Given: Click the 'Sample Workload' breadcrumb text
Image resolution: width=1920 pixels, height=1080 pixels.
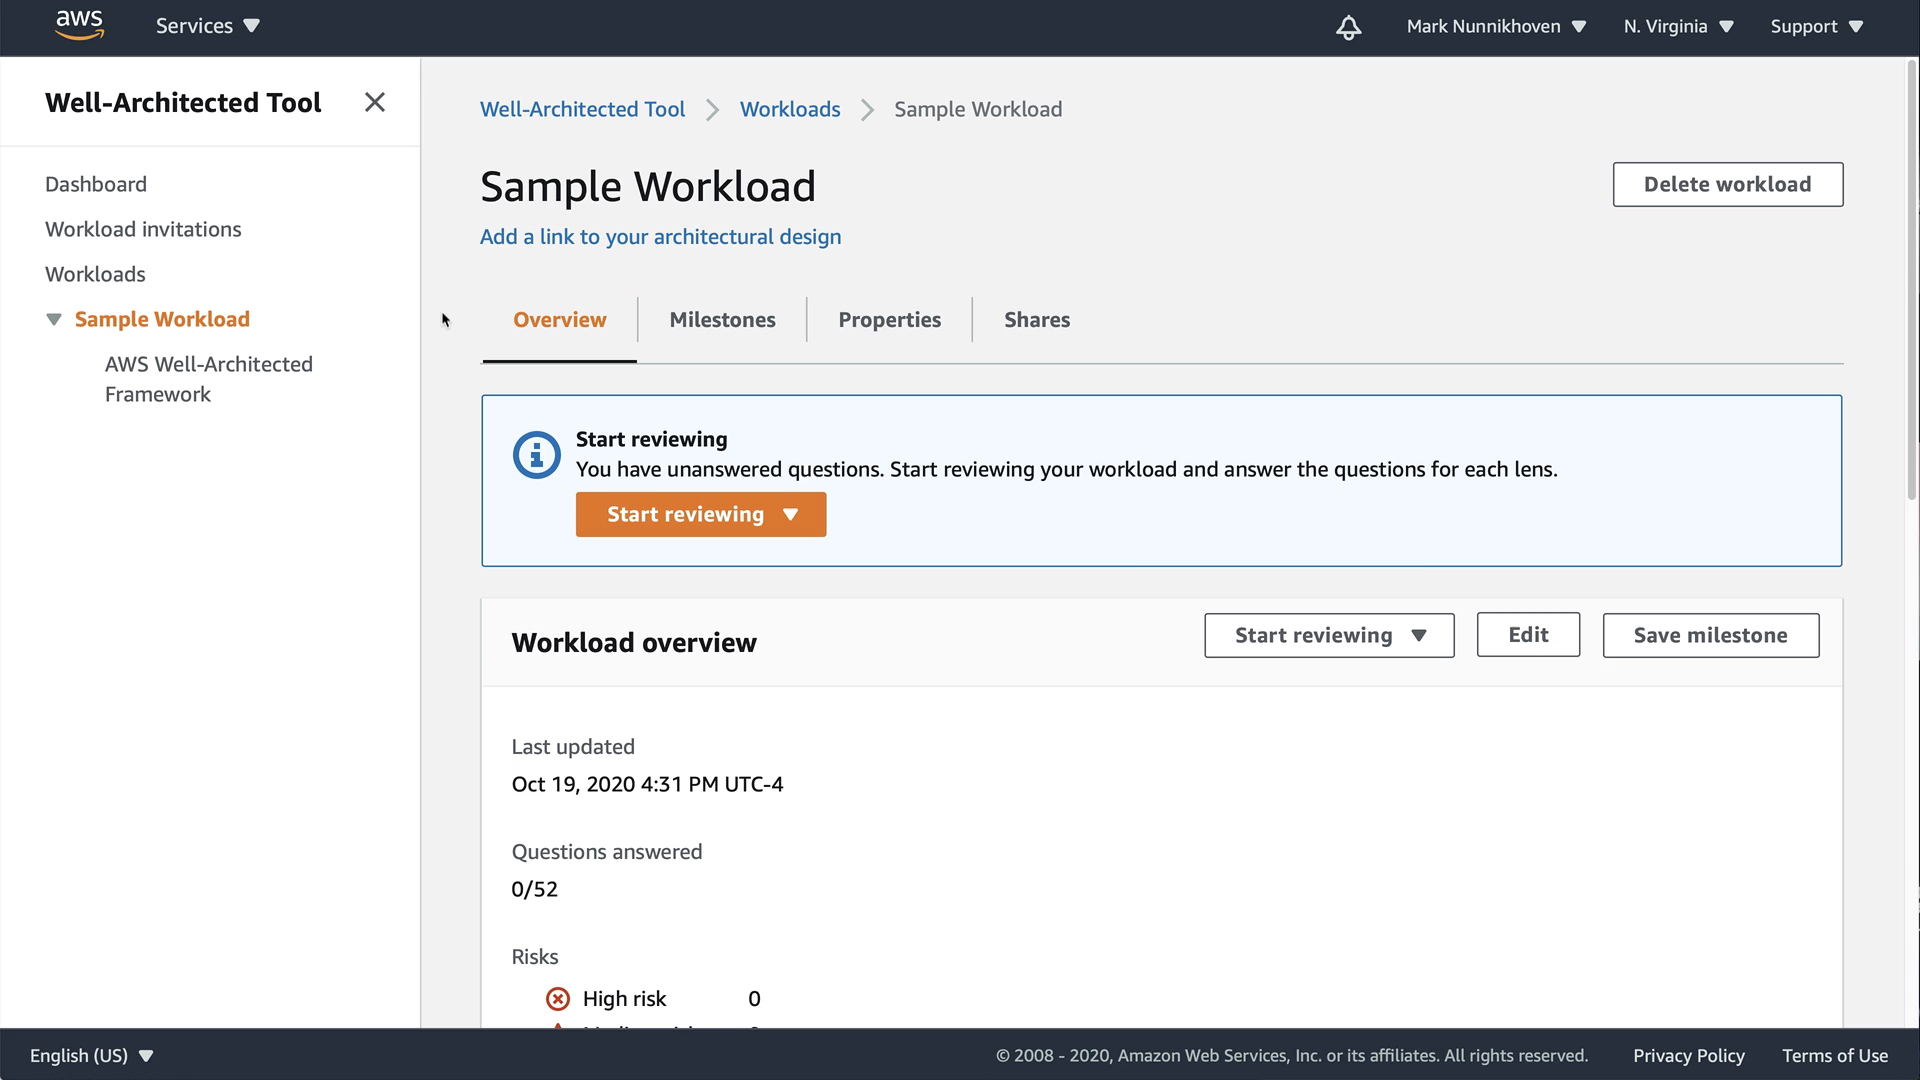Looking at the screenshot, I should click(x=978, y=109).
